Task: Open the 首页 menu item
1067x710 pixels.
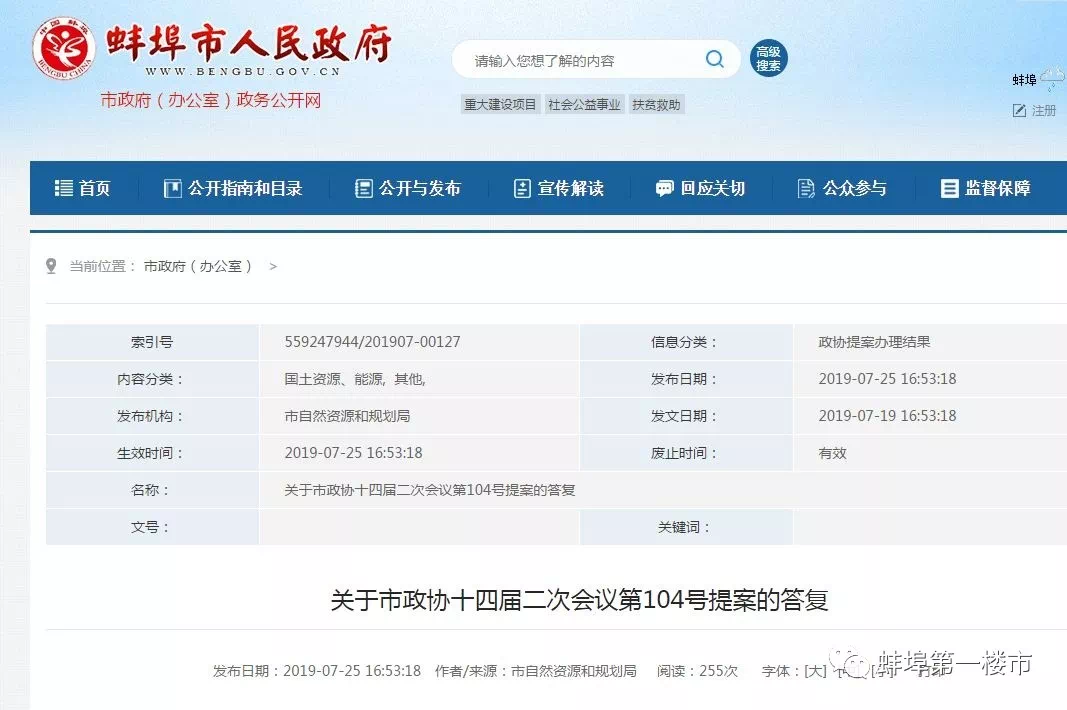Action: coord(94,188)
